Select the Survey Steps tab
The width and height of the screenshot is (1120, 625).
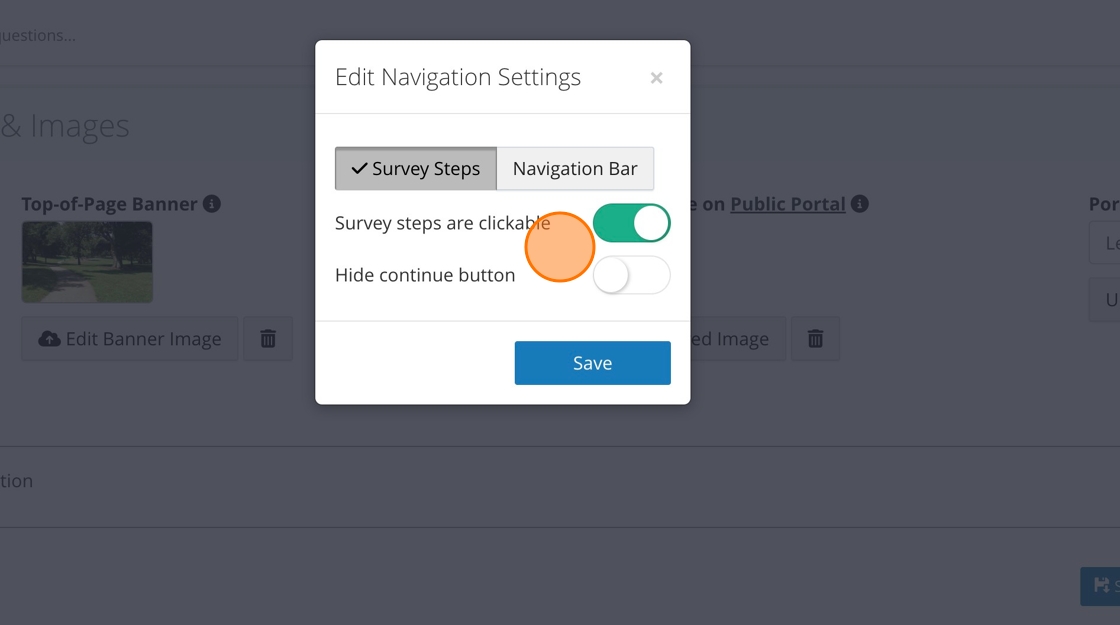point(416,169)
